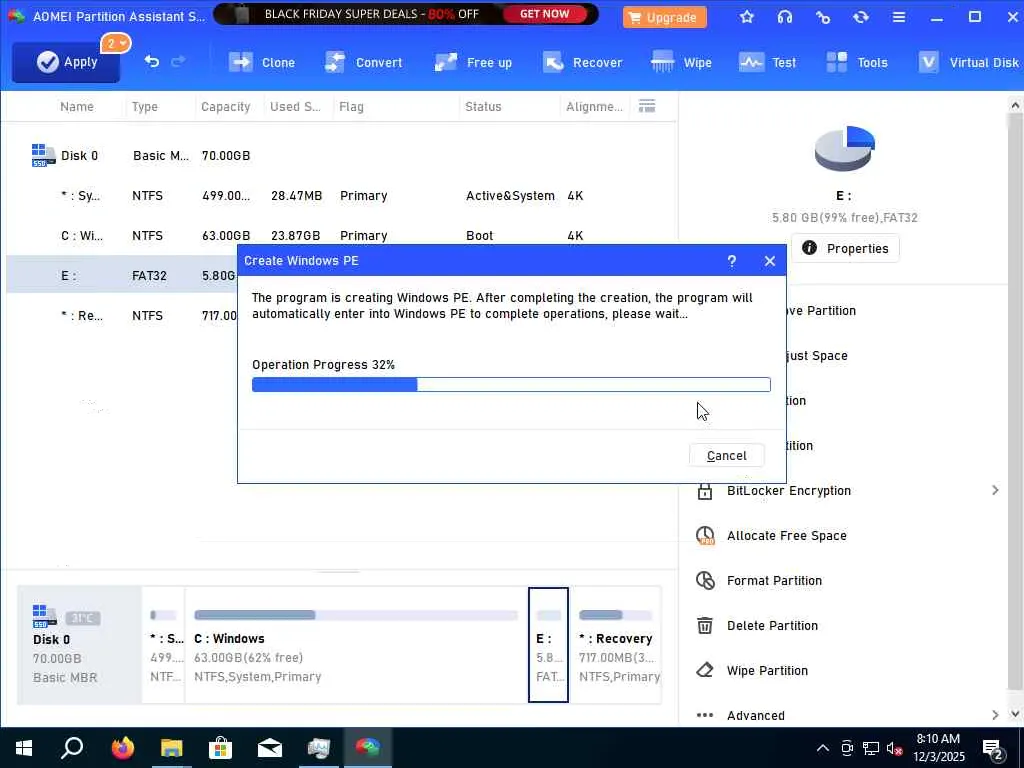This screenshot has height=768, width=1024.
Task: Open the Virtual Disk option
Action: (x=968, y=63)
